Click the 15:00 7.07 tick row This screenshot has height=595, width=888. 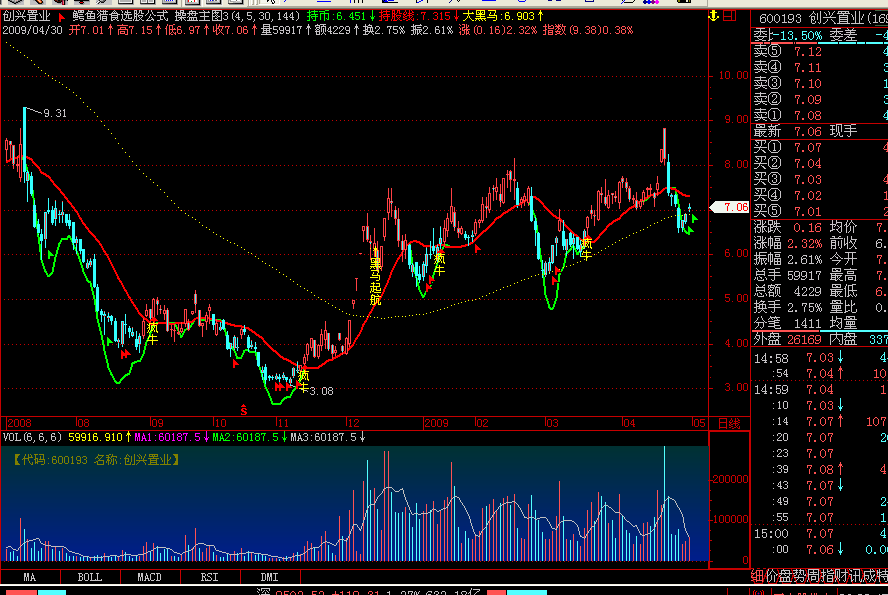coord(819,533)
